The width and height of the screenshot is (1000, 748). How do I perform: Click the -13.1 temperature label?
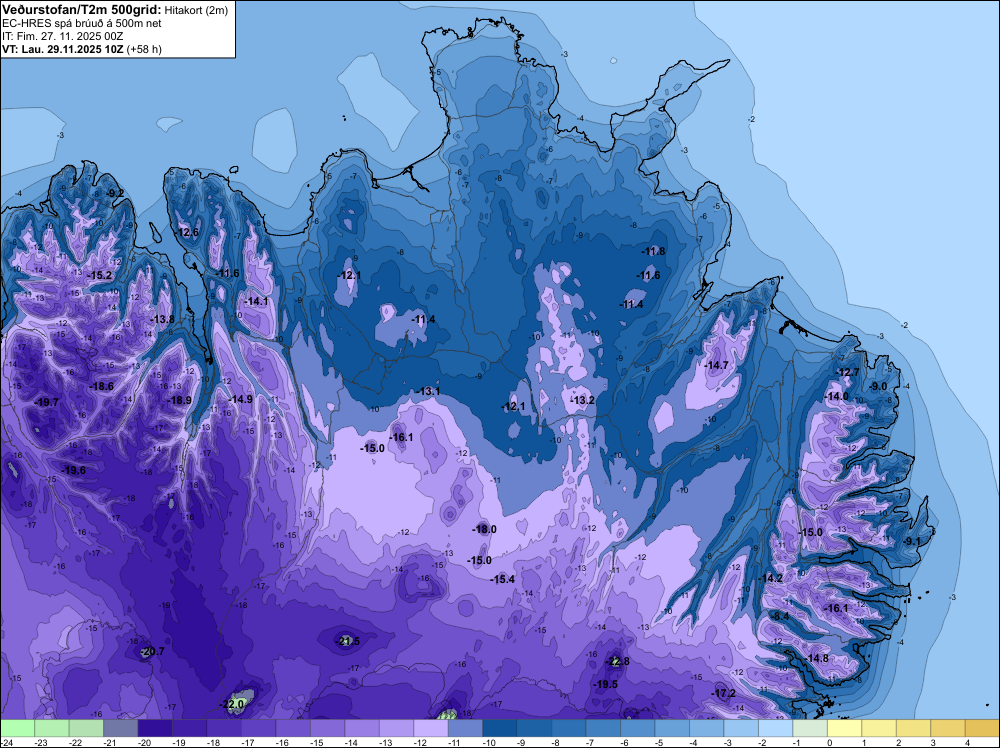(428, 391)
